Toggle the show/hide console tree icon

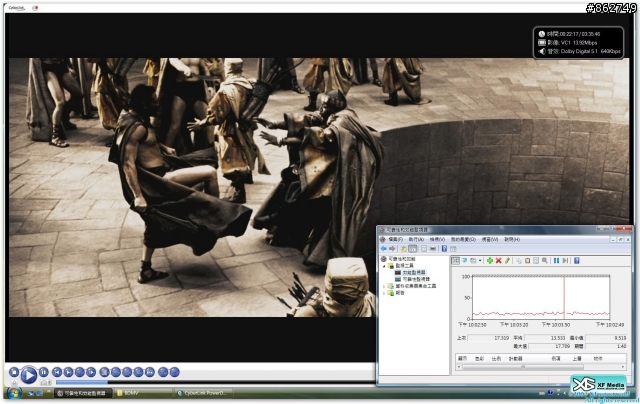[x=413, y=249]
